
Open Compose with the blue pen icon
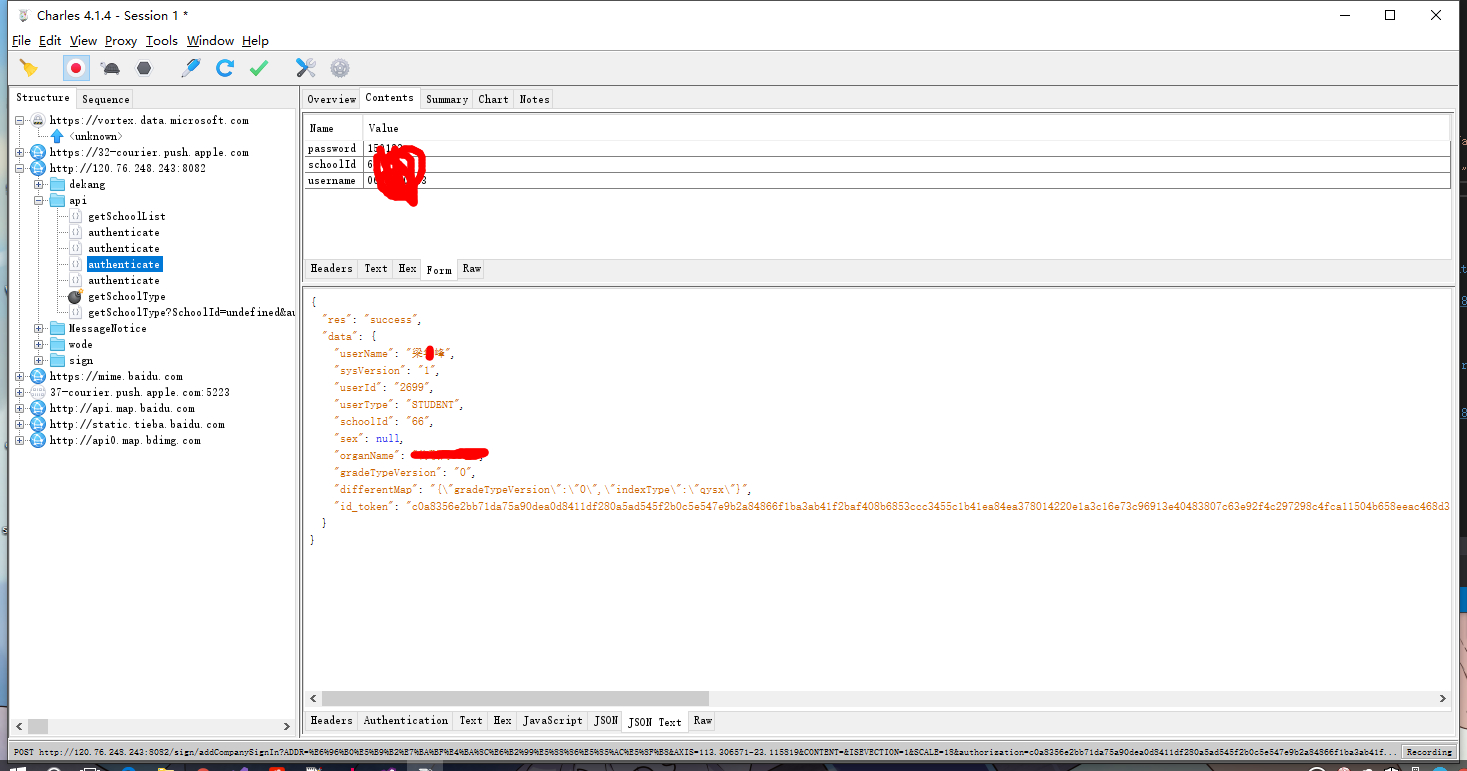pyautogui.click(x=191, y=68)
